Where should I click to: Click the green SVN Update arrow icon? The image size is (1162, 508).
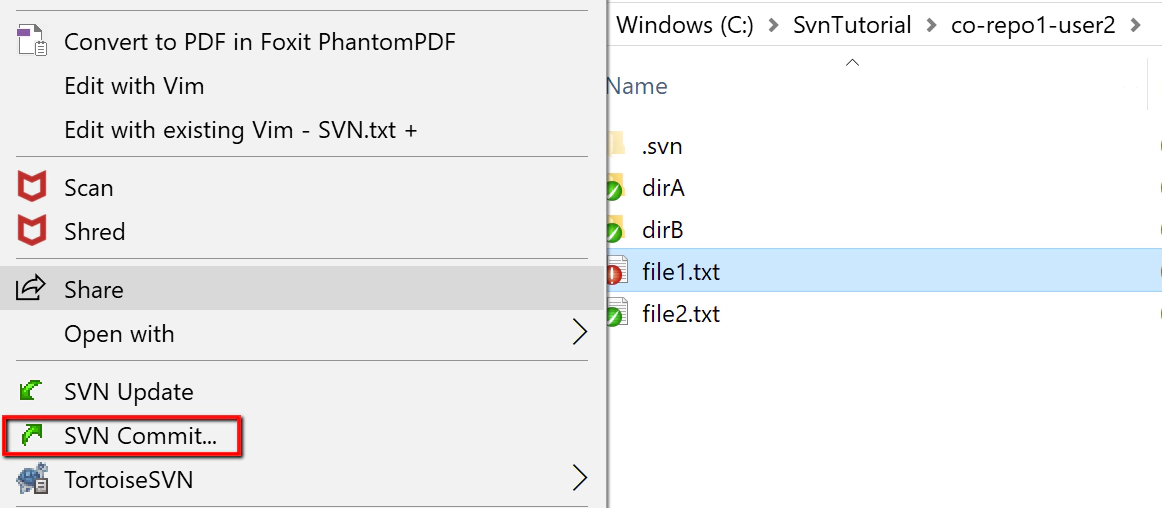(31, 391)
